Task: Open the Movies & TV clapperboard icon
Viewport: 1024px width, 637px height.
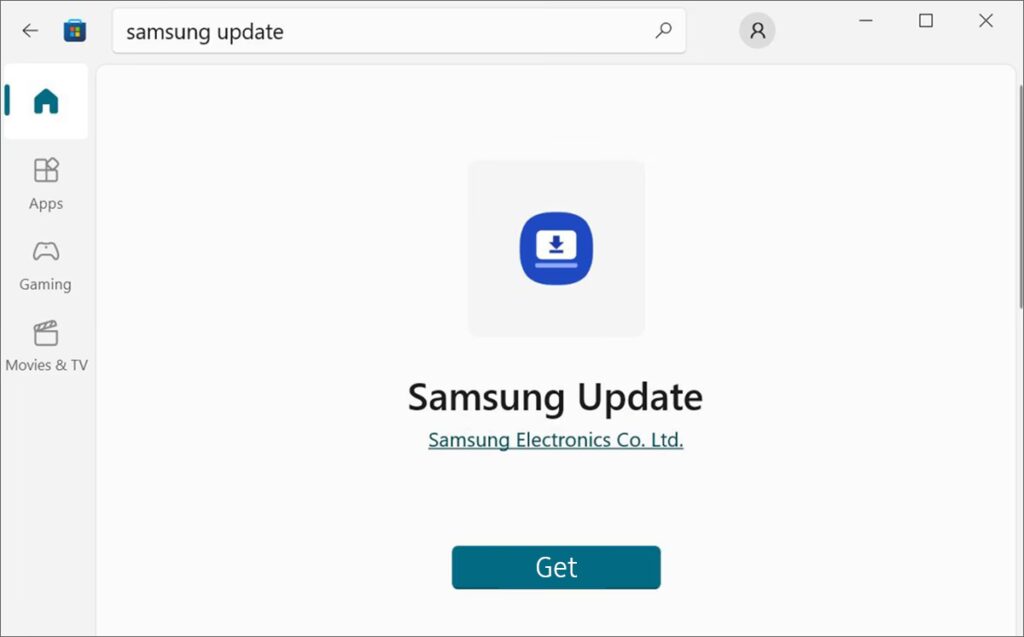Action: click(x=46, y=333)
